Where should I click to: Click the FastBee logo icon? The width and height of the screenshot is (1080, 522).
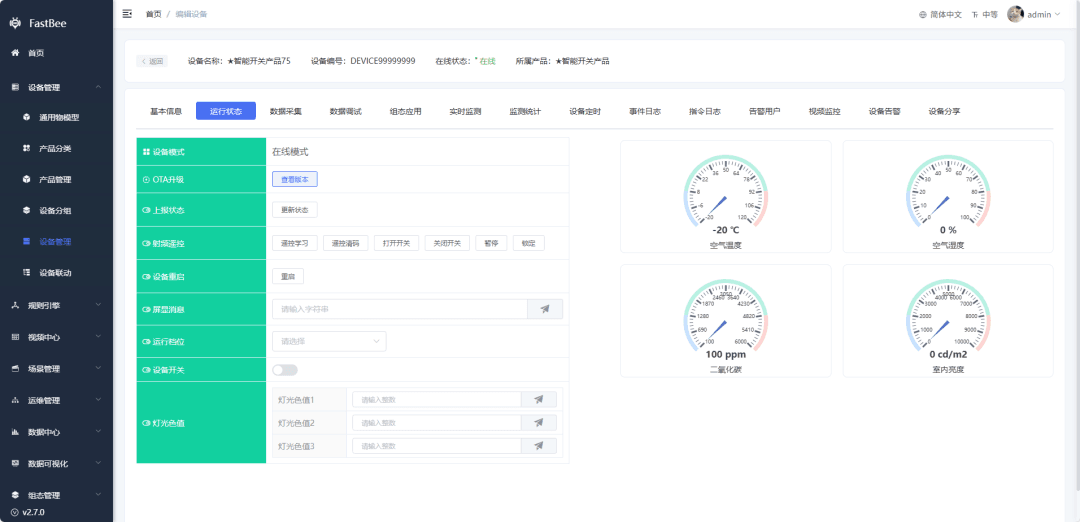click(15, 23)
